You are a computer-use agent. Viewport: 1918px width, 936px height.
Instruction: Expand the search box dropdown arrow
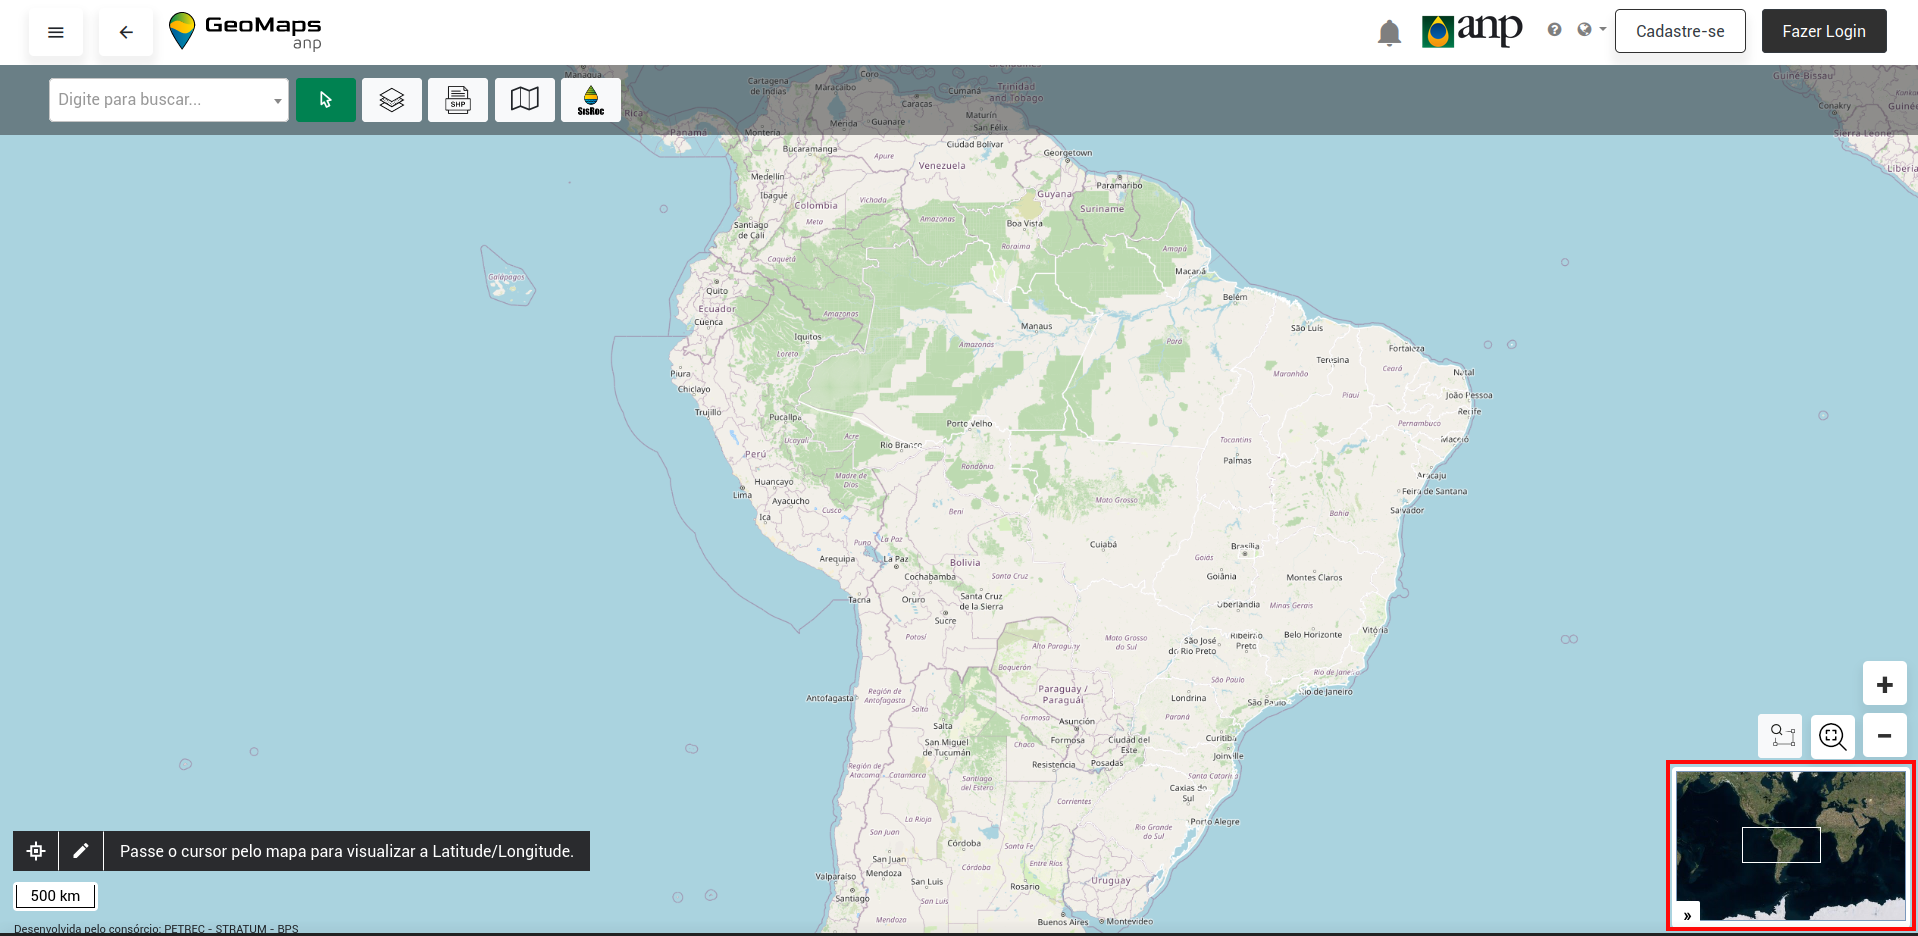coord(277,101)
